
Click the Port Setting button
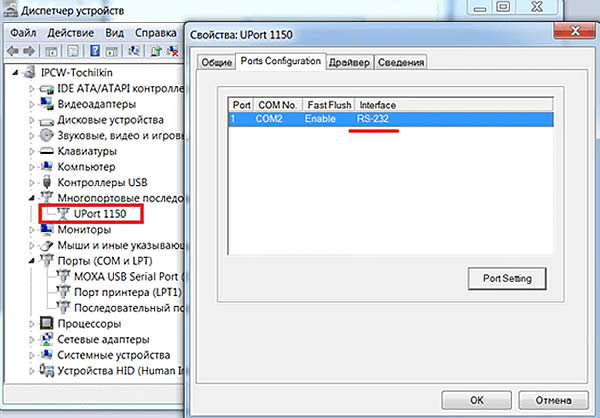507,278
